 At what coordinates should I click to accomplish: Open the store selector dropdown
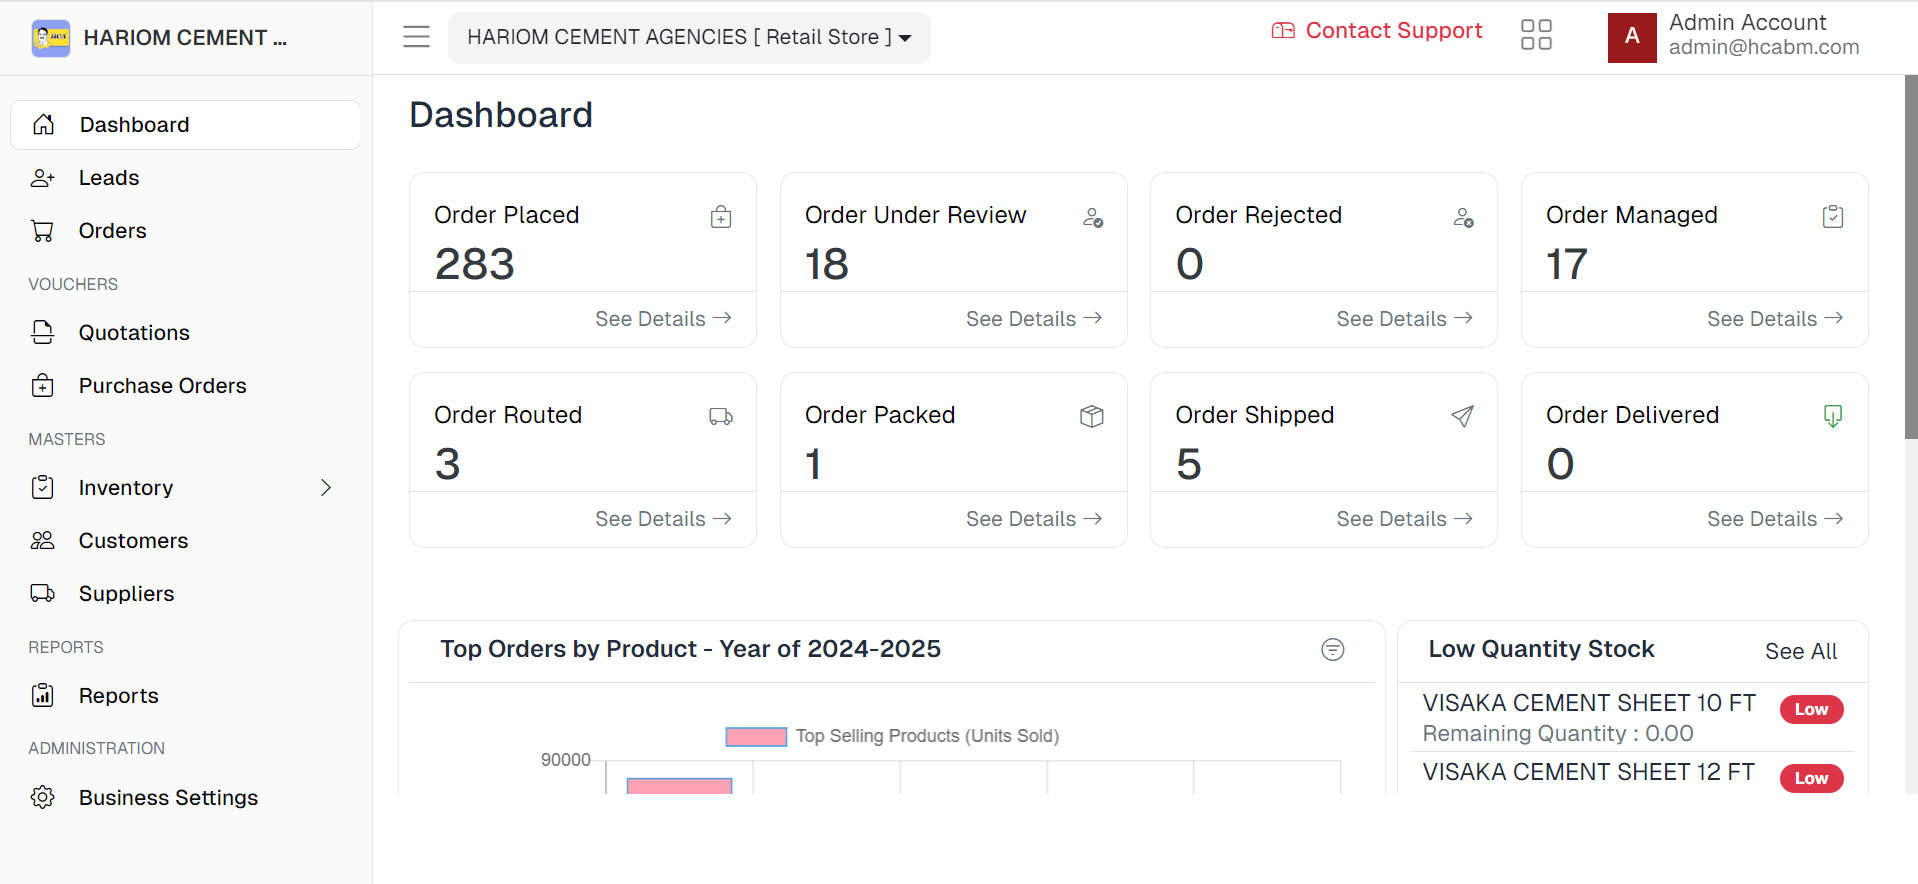pyautogui.click(x=689, y=38)
